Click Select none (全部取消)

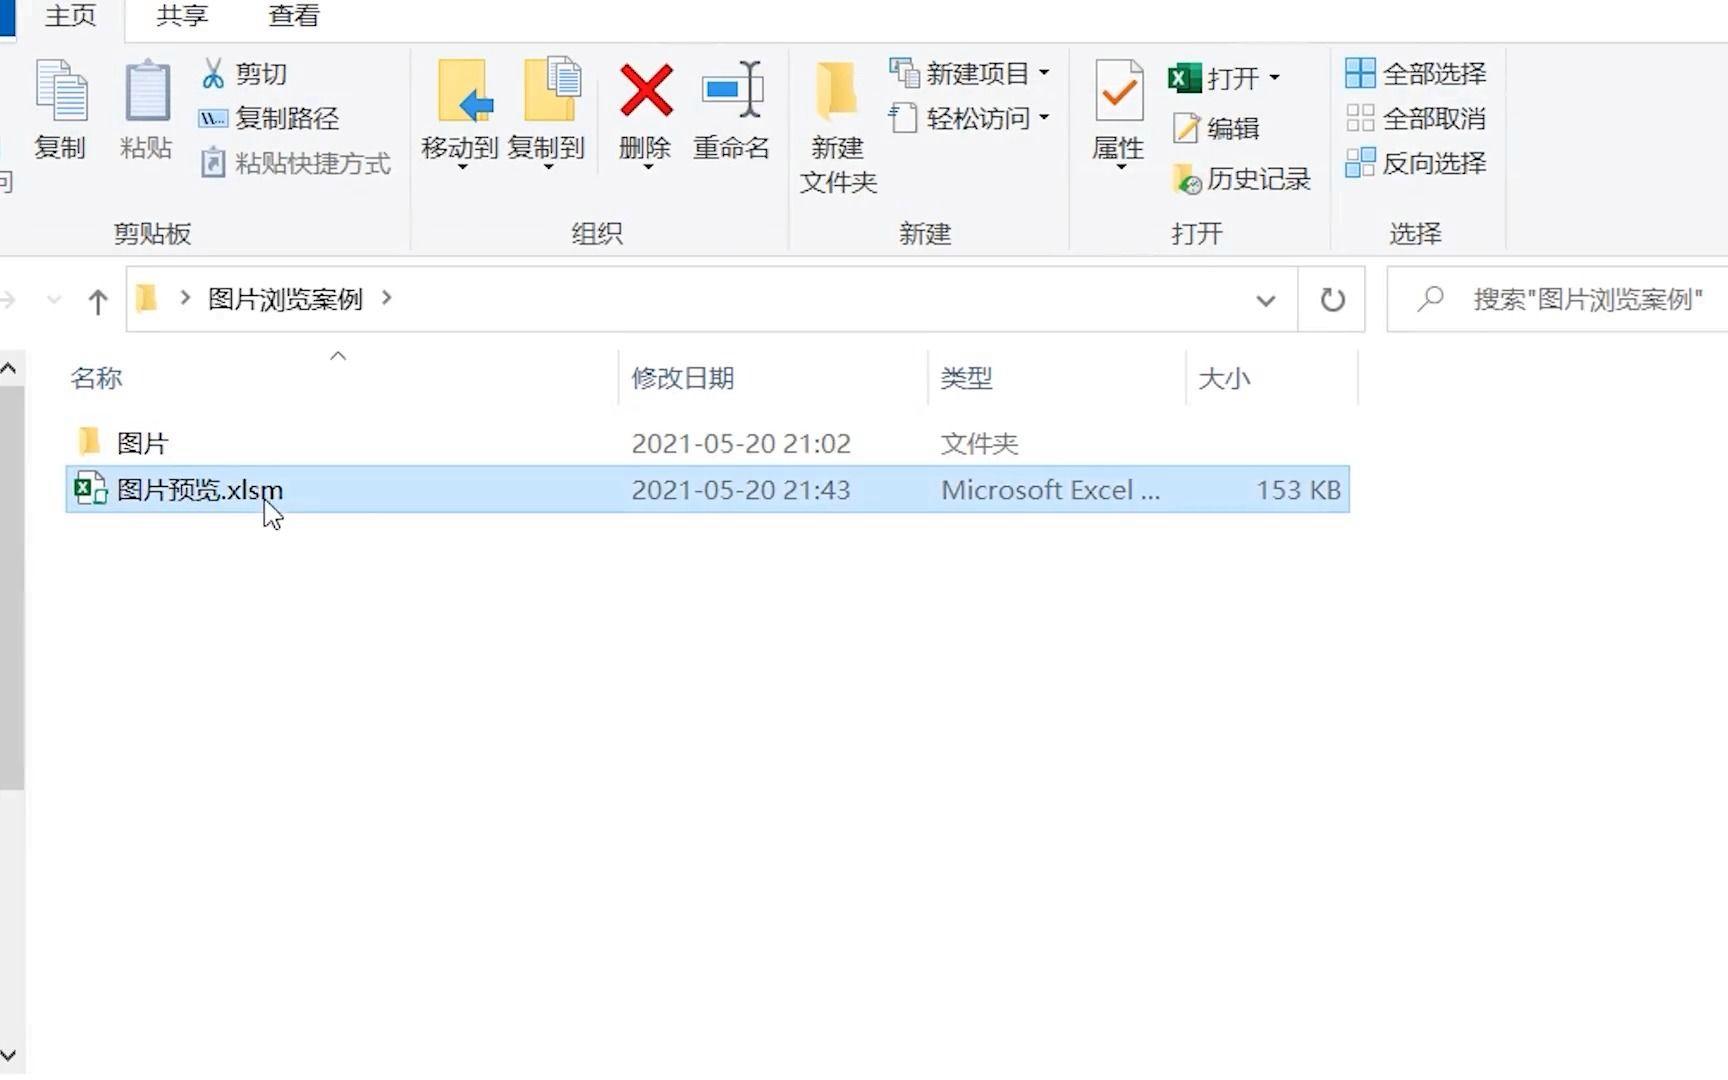pos(1416,118)
